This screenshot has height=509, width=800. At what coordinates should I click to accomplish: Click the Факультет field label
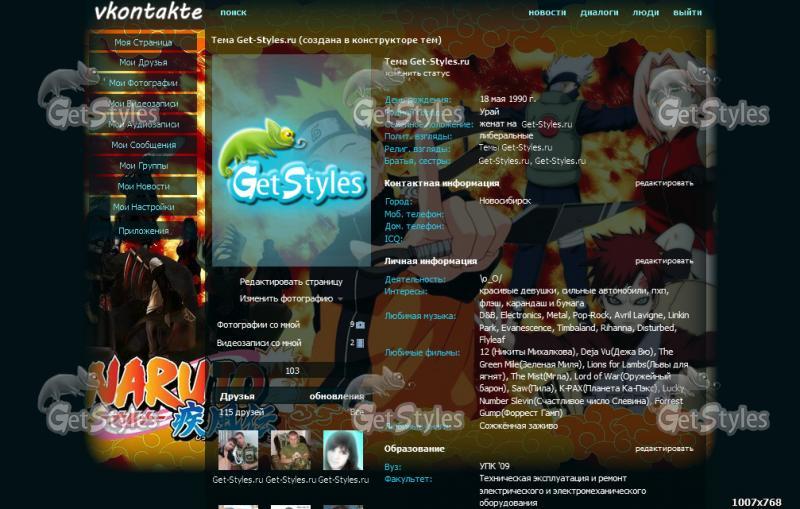point(408,479)
